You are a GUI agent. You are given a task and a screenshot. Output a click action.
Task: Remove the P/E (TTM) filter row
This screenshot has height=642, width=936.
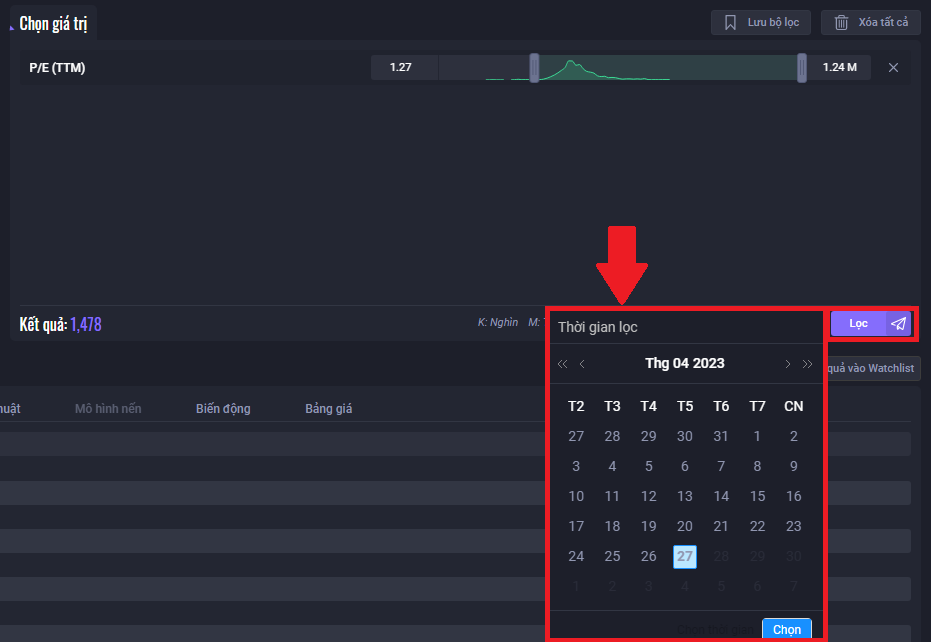pos(894,68)
